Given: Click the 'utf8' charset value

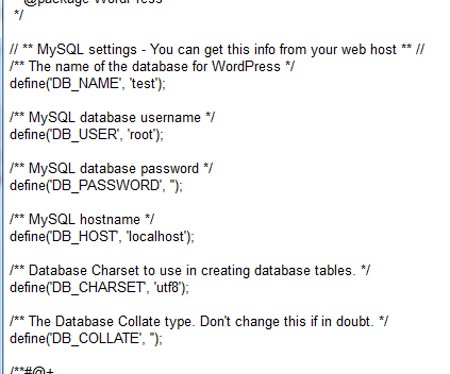Looking at the screenshot, I should (x=168, y=287).
